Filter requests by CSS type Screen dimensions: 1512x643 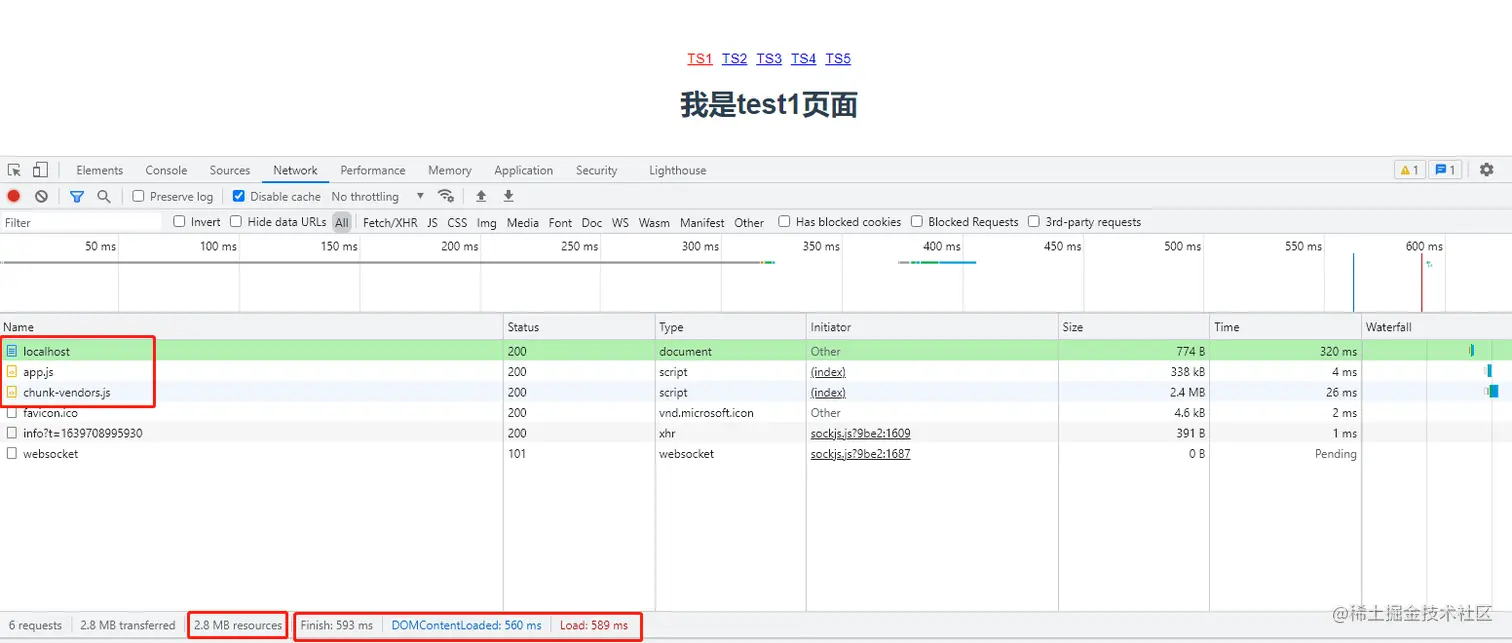tap(457, 223)
